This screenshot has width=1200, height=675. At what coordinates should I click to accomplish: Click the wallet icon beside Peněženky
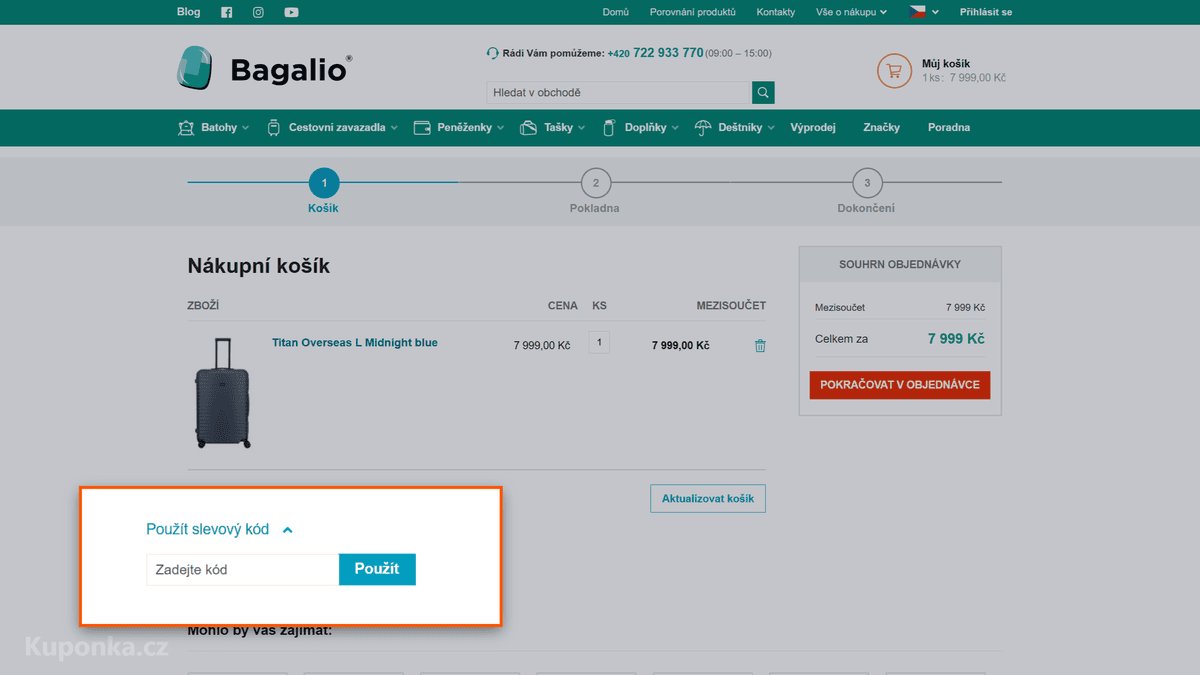point(422,128)
